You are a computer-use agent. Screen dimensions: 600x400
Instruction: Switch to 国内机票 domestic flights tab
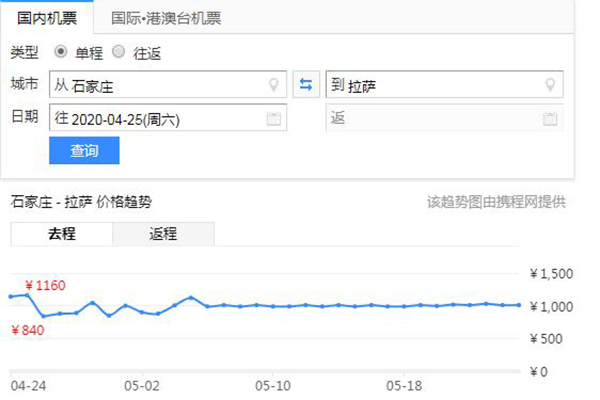coord(46,17)
